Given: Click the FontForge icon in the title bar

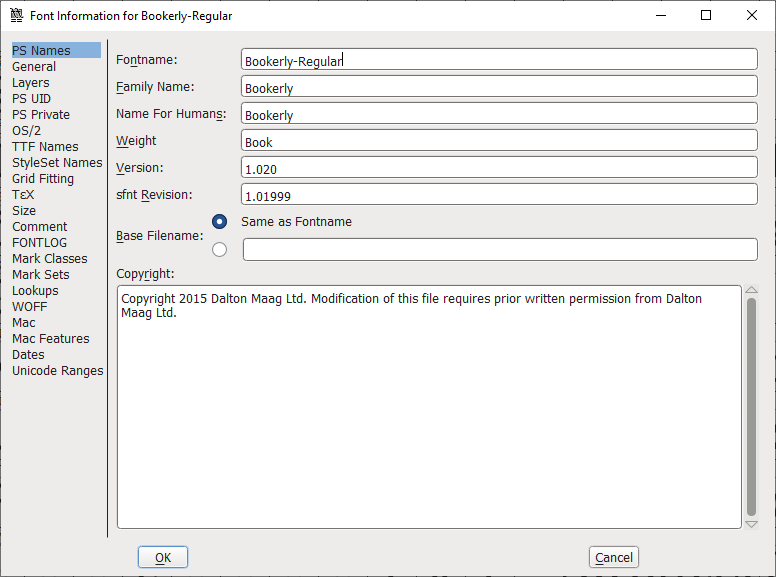Looking at the screenshot, I should click(16, 15).
